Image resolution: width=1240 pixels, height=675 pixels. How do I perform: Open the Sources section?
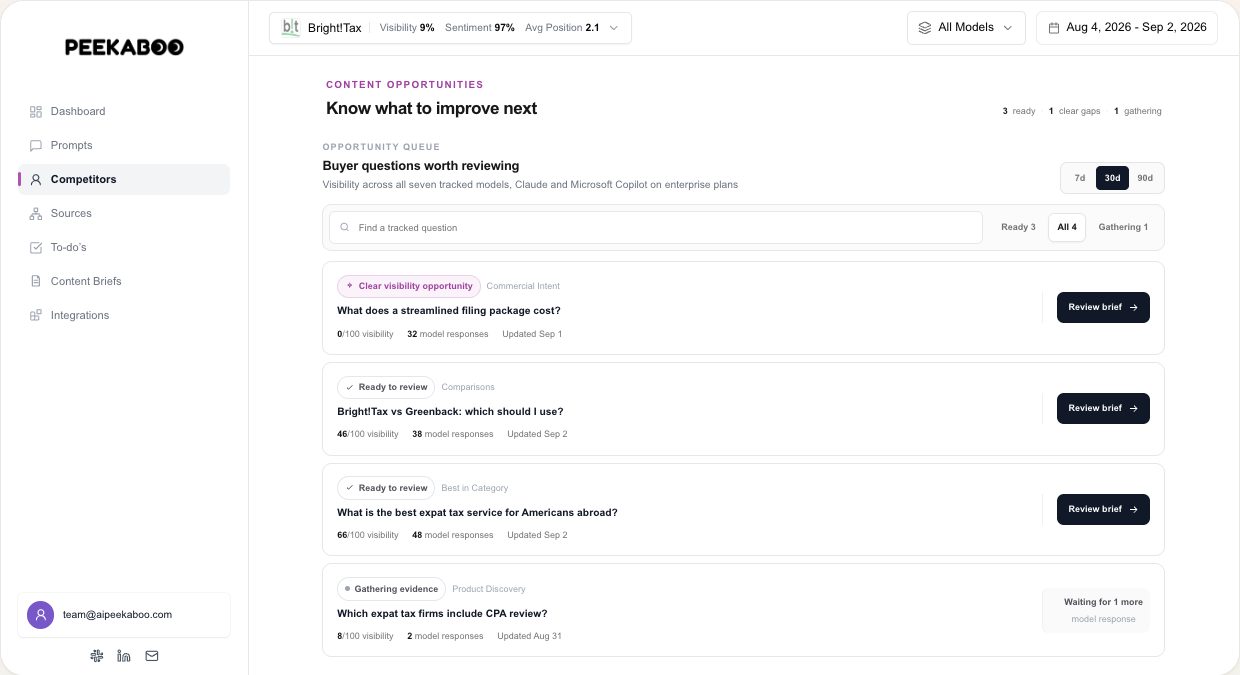(x=124, y=213)
